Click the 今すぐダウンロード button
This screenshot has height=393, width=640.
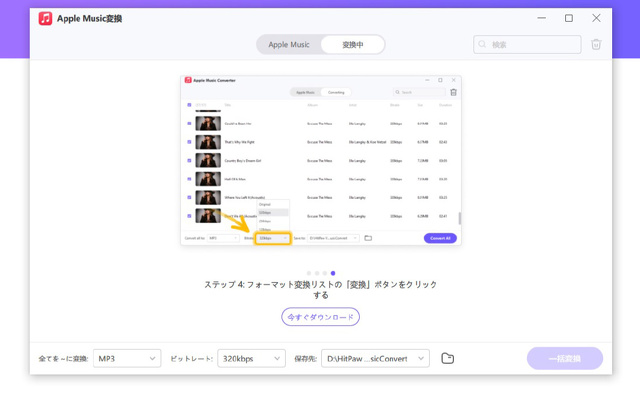(320, 317)
